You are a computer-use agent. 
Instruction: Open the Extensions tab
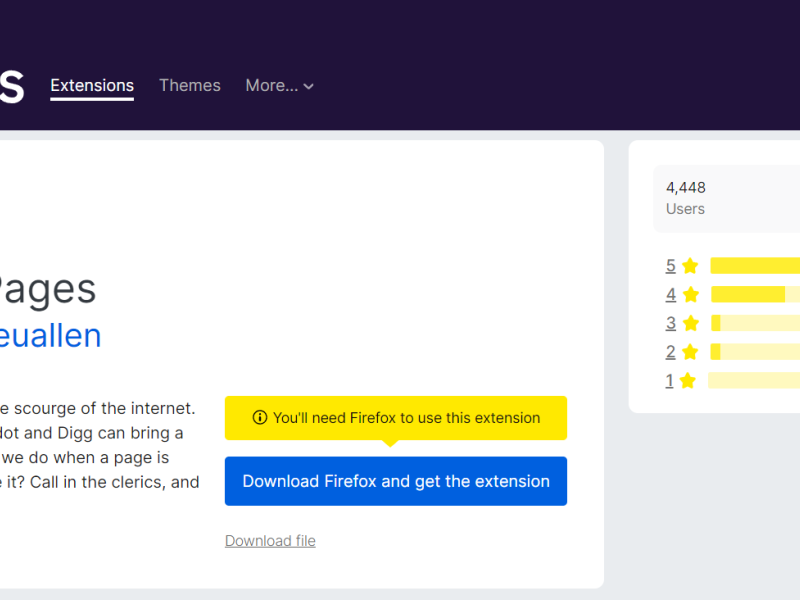(92, 85)
